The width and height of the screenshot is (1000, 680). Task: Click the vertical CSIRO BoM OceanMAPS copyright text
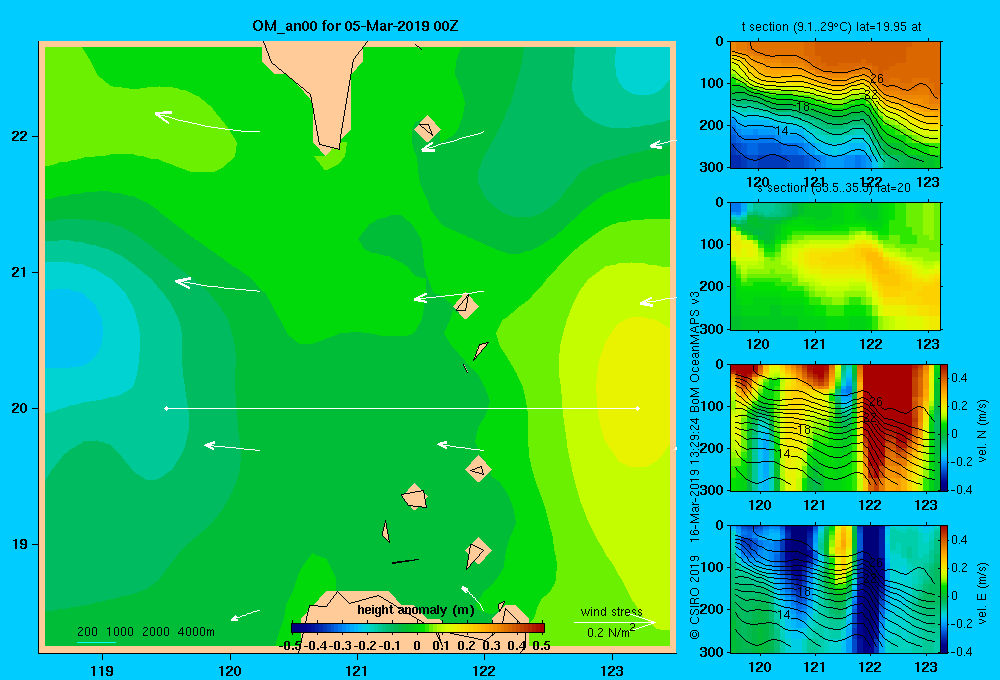click(x=695, y=466)
